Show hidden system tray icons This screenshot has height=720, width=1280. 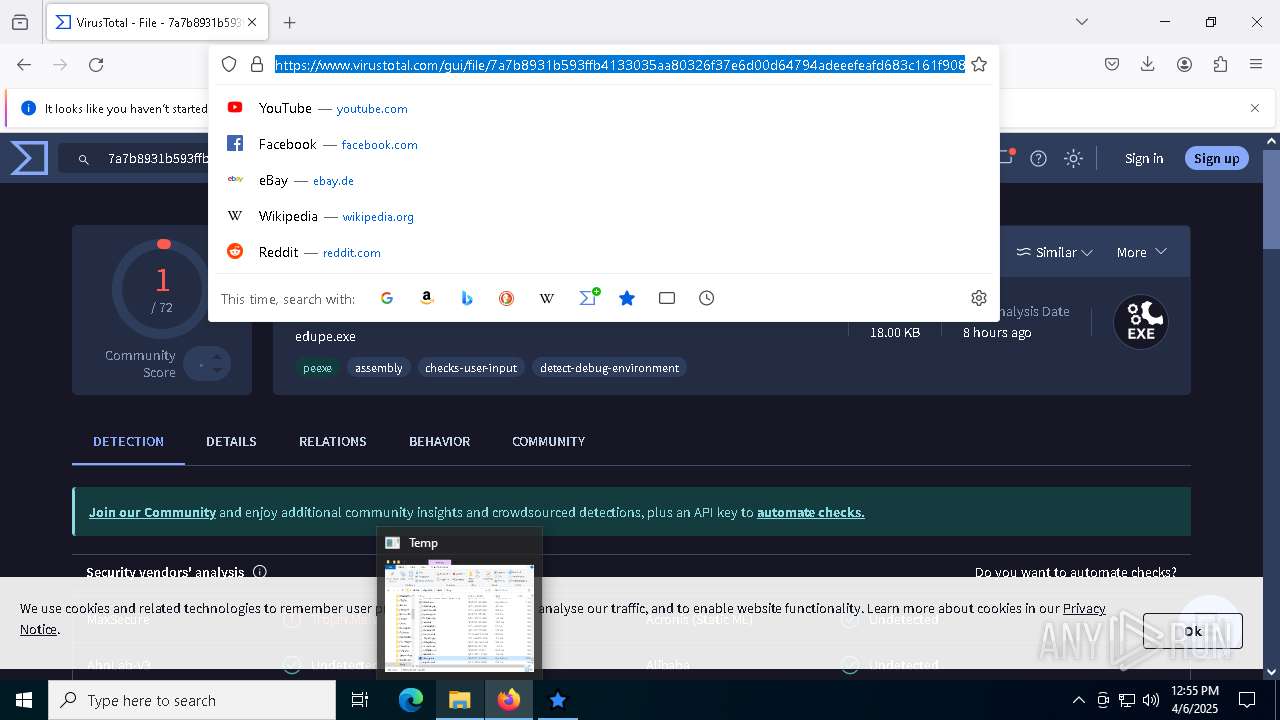point(1078,700)
